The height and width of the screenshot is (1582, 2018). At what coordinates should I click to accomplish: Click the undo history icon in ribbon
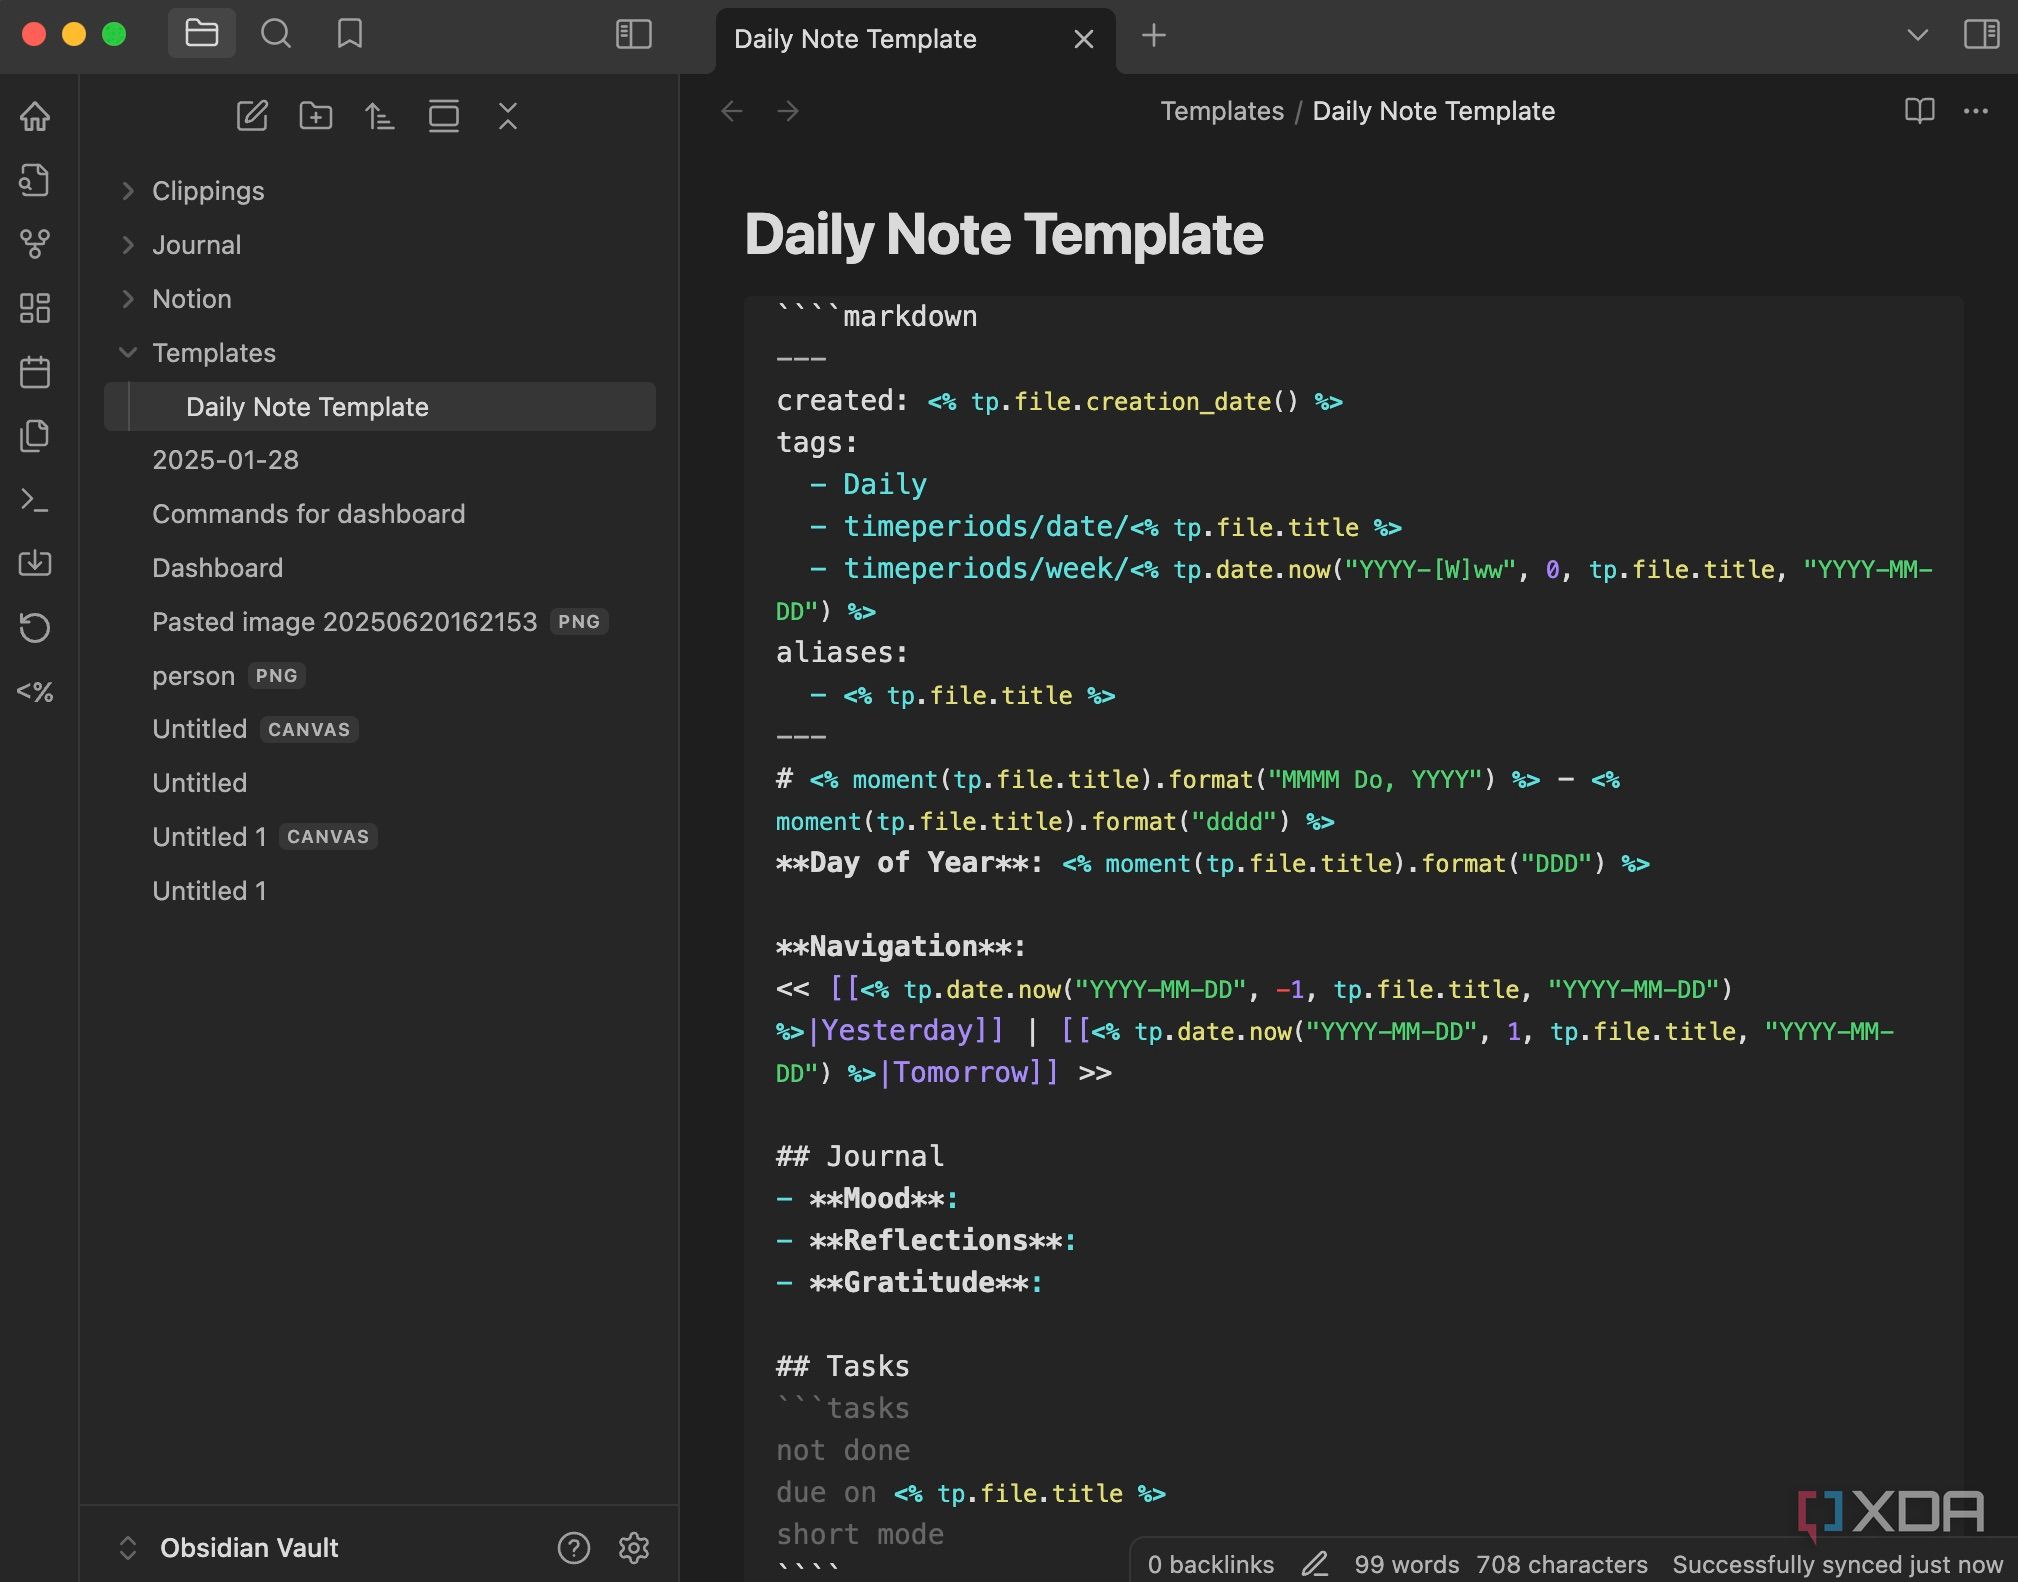point(35,628)
